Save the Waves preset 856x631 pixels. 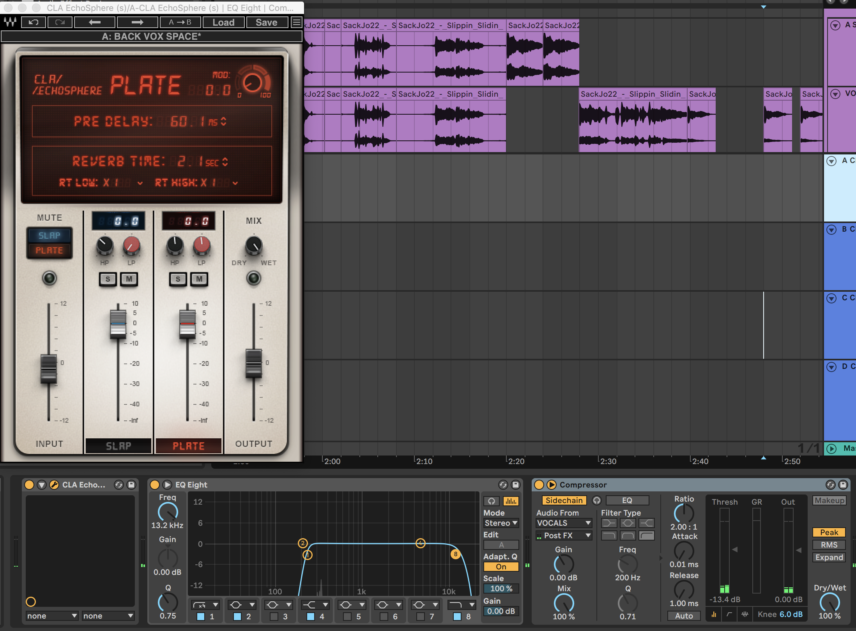click(x=266, y=22)
